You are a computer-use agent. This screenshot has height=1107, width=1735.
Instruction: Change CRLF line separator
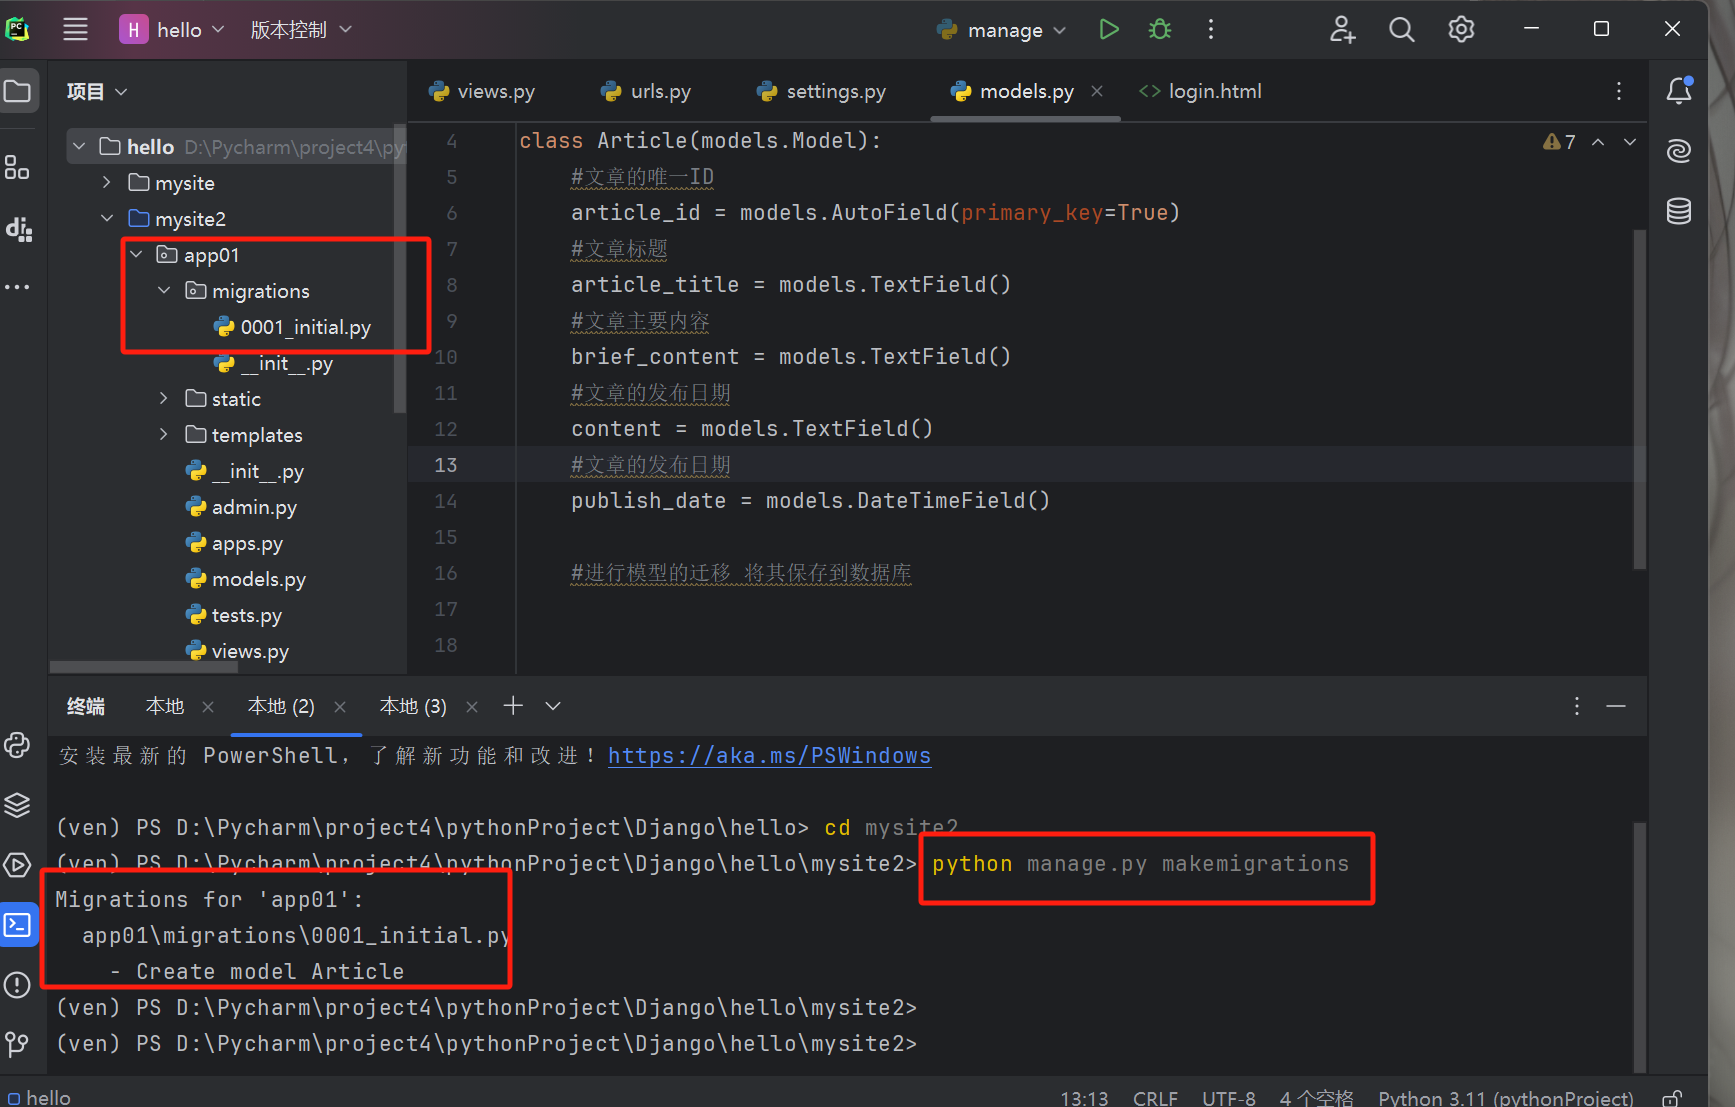(x=1155, y=1098)
